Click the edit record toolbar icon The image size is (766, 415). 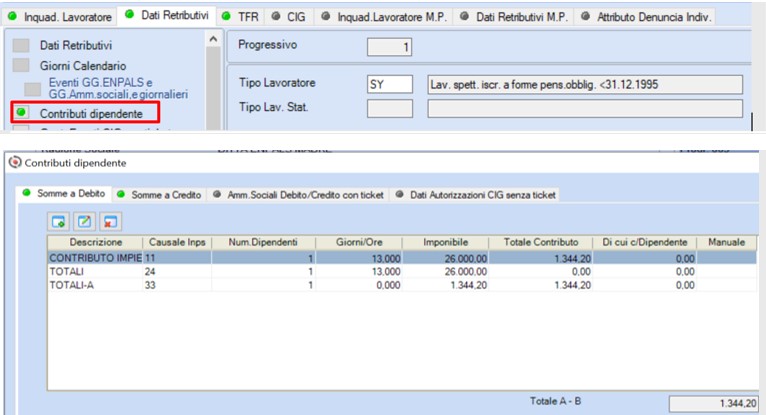[x=84, y=222]
